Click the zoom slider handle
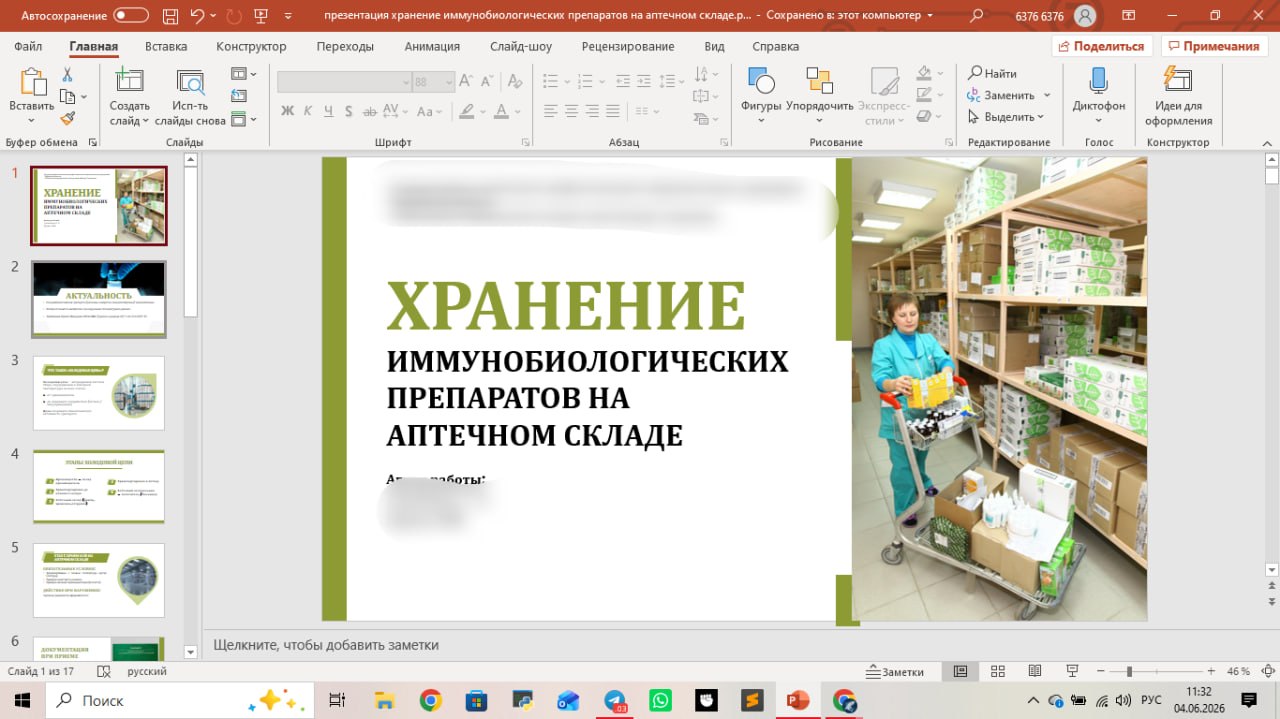This screenshot has height=719, width=1280. pyautogui.click(x=1129, y=671)
